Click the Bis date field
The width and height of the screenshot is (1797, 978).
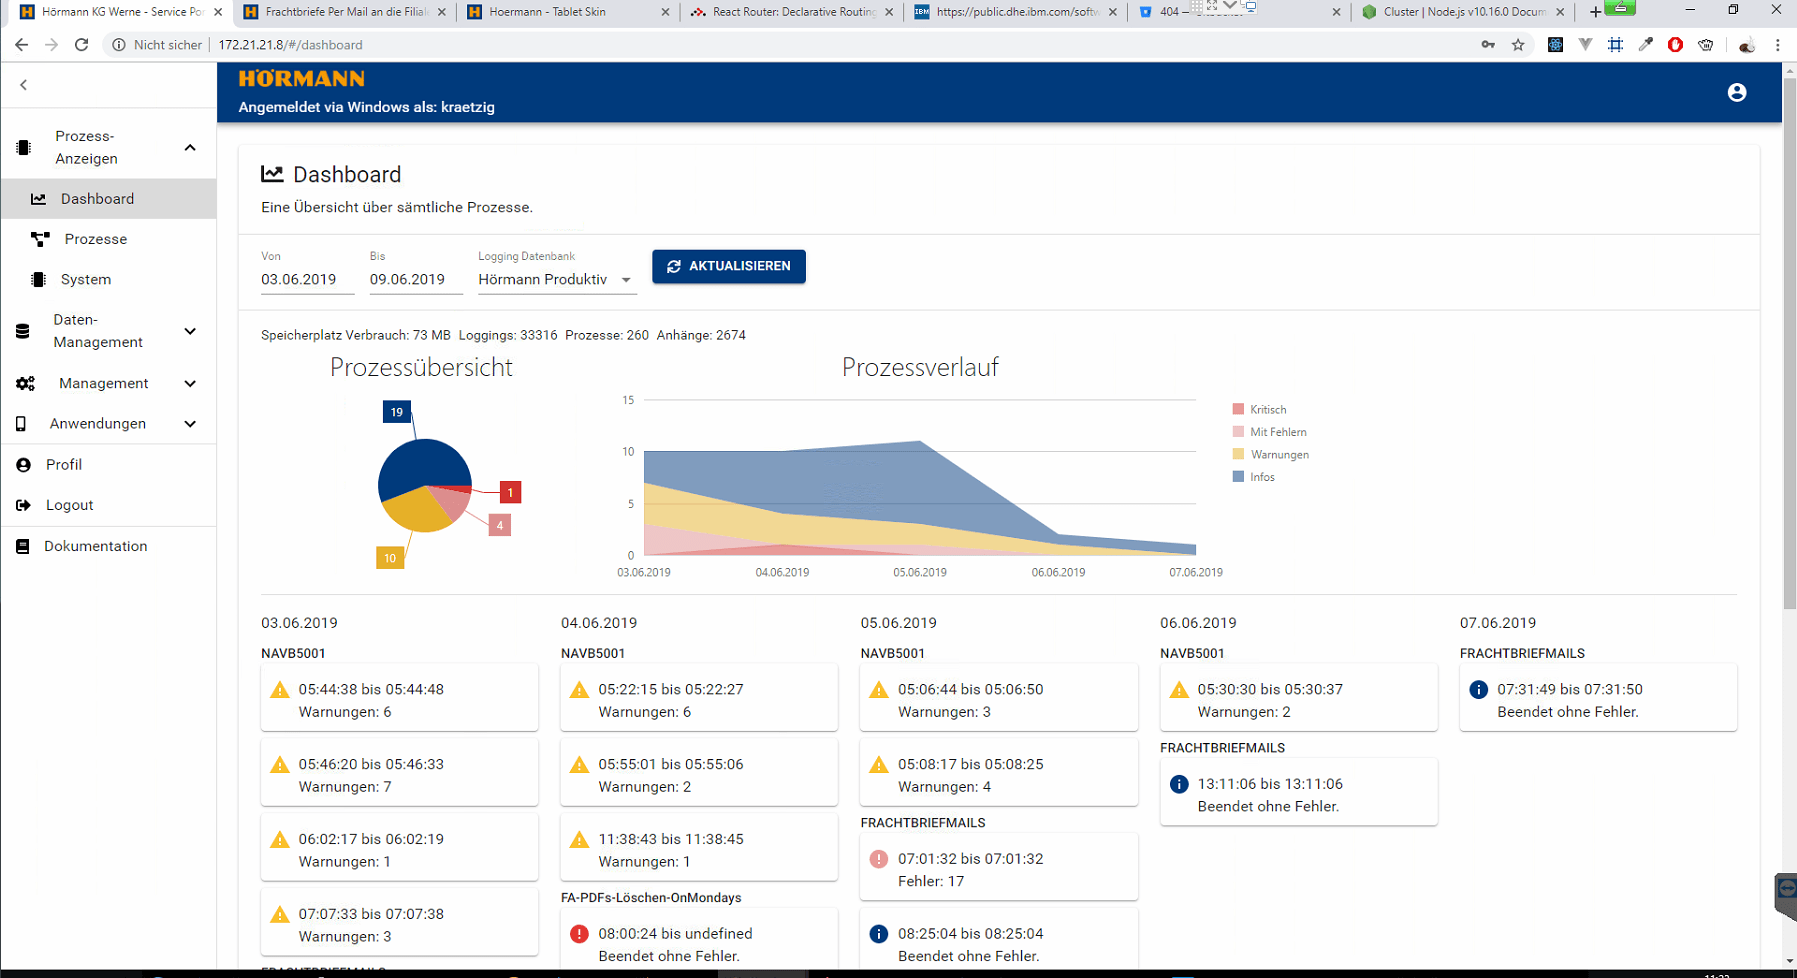416,279
